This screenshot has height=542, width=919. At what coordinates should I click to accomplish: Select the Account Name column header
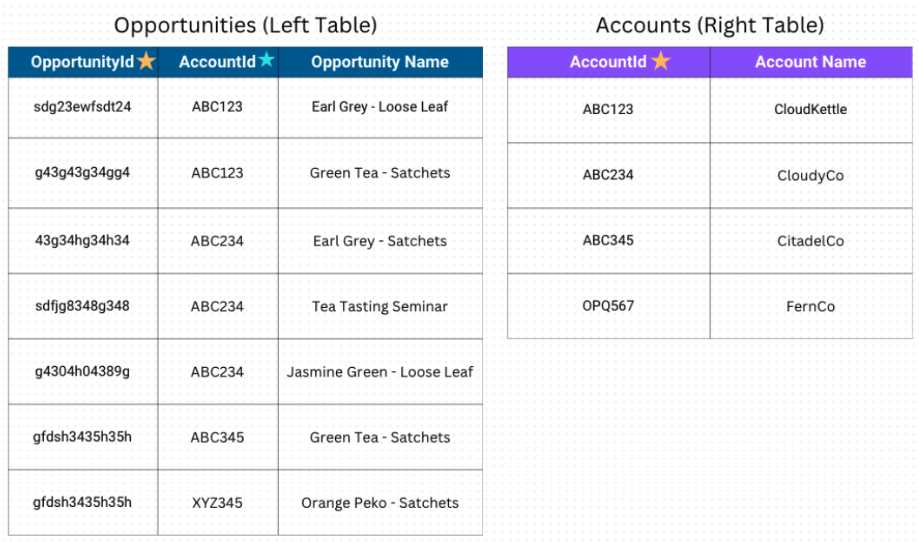tap(811, 62)
